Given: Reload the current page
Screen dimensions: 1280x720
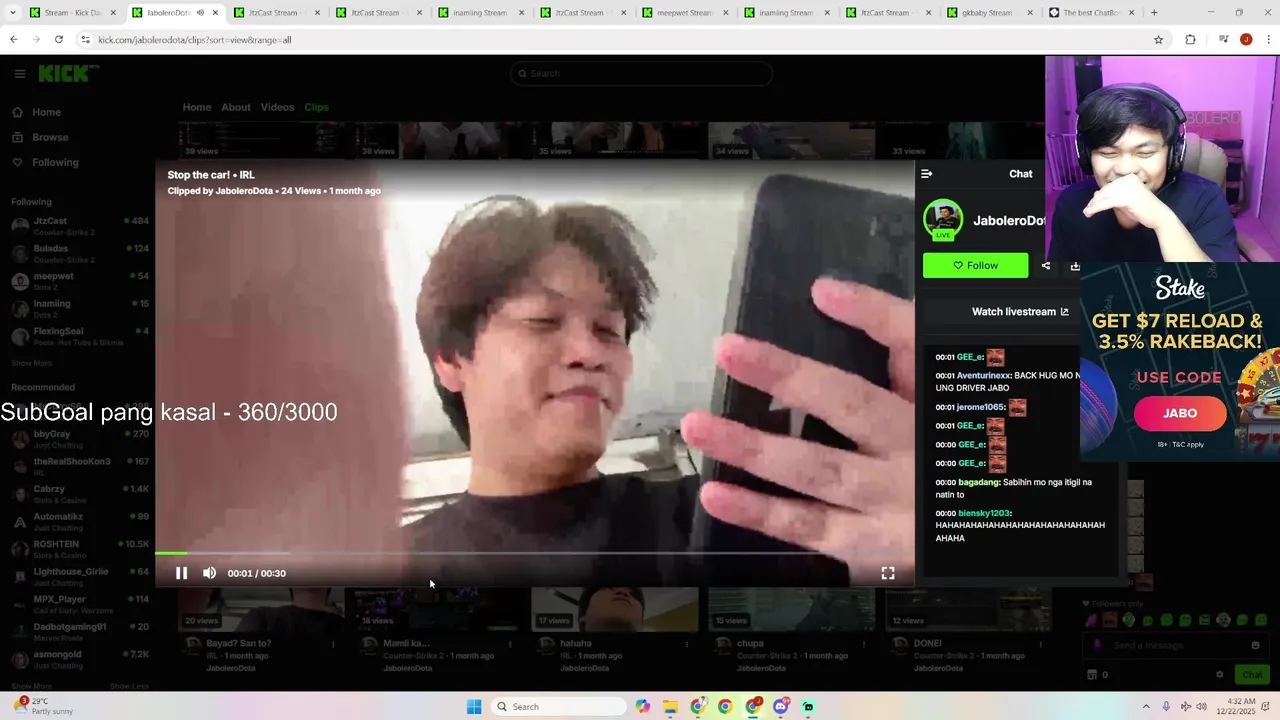Looking at the screenshot, I should 59,40.
